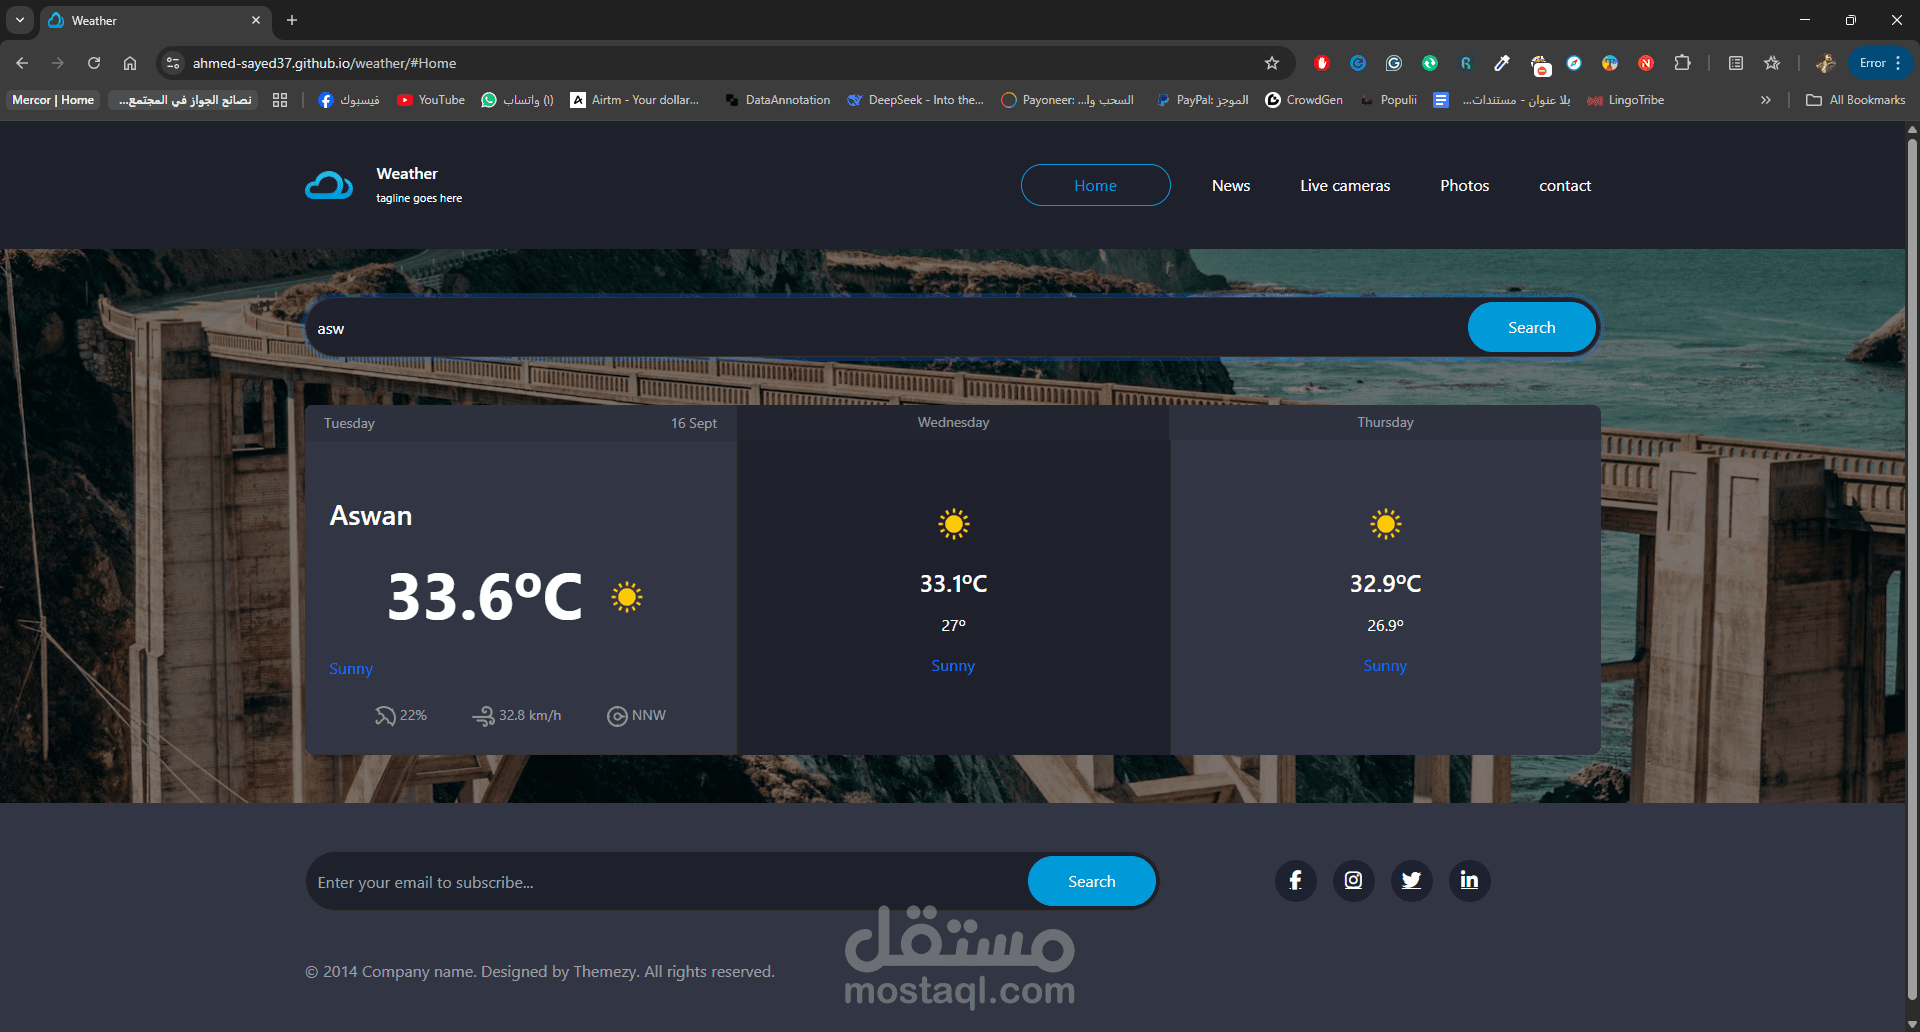
Task: Open the red N extension icon
Action: (x=1646, y=63)
